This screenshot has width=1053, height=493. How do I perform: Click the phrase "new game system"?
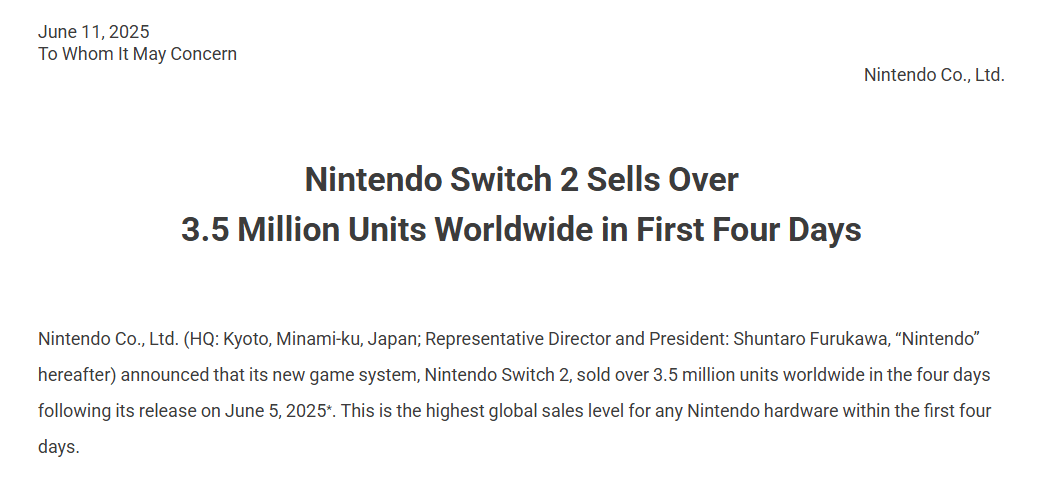(x=359, y=375)
